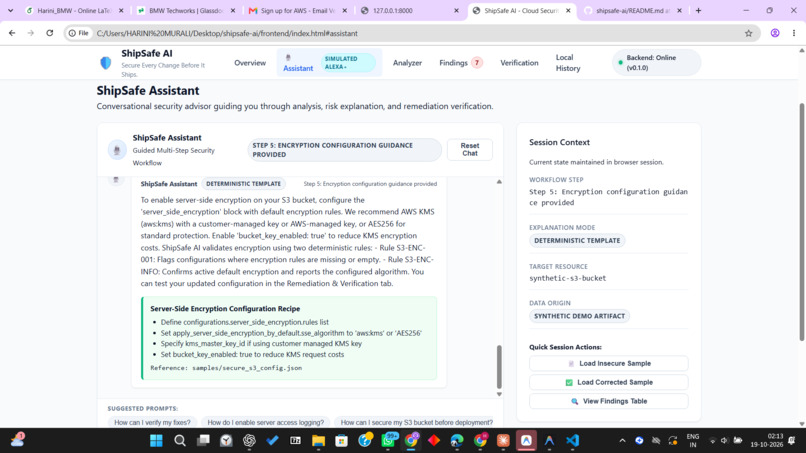Screen dimensions: 806x453
Task: Bookmark this page with the star icon
Action: pos(748,33)
